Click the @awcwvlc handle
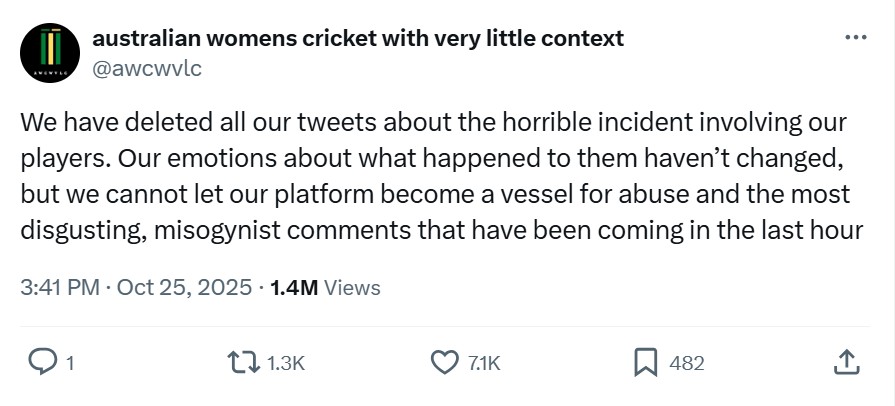 coord(149,67)
